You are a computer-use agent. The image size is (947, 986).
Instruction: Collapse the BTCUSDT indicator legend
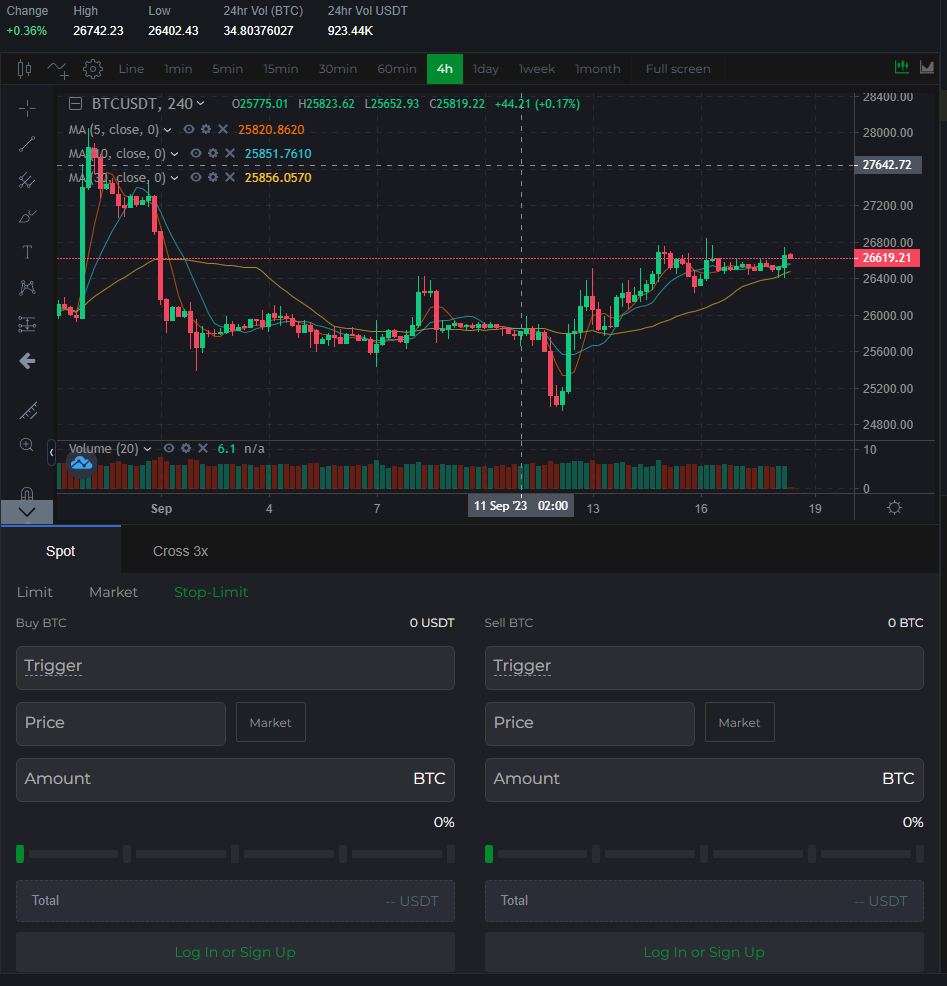coord(75,104)
